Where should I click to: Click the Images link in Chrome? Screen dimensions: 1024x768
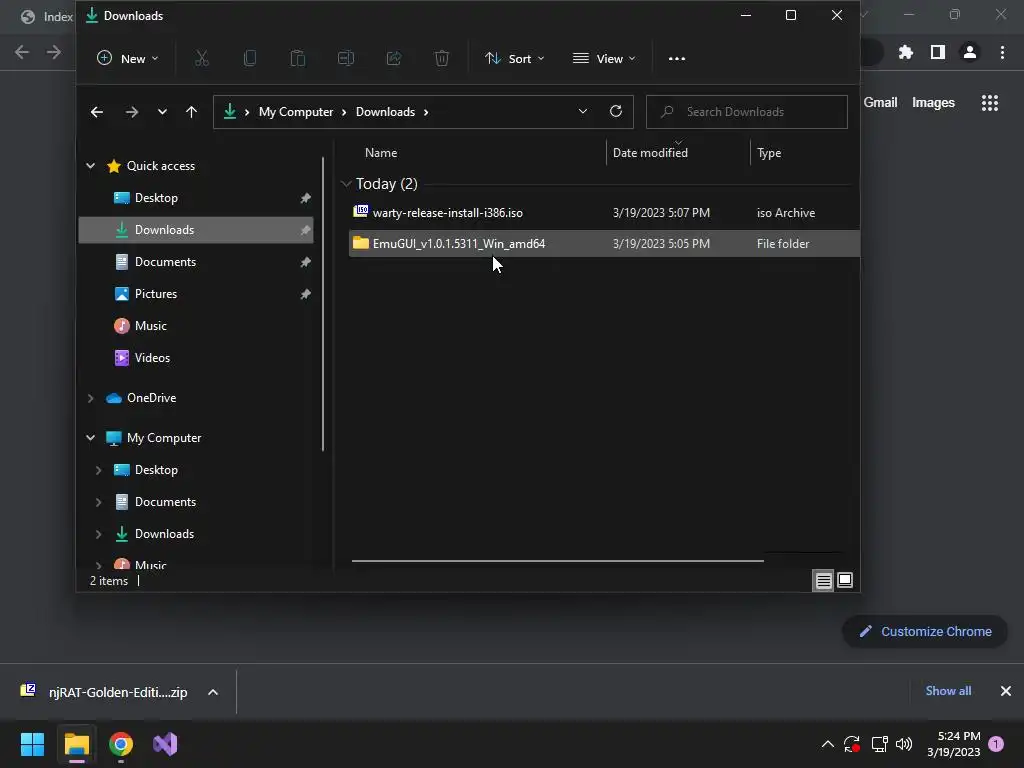tap(933, 103)
